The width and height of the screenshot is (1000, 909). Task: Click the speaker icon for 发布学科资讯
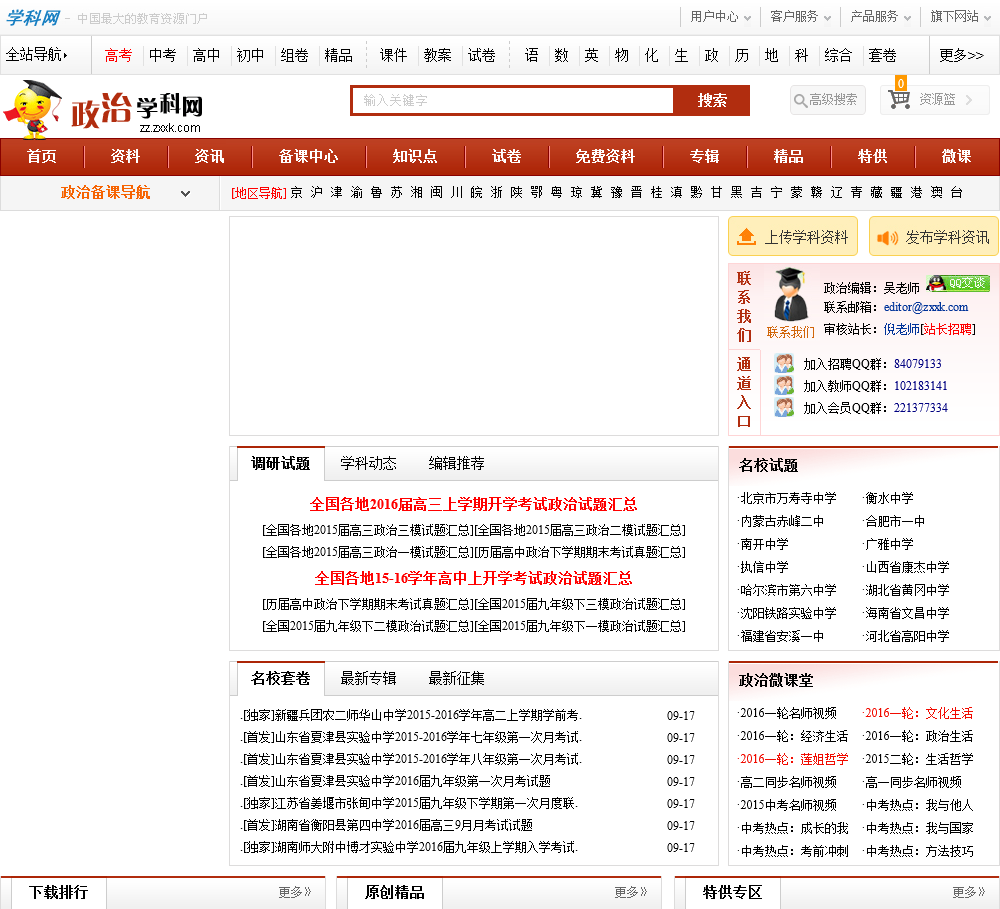(x=887, y=237)
